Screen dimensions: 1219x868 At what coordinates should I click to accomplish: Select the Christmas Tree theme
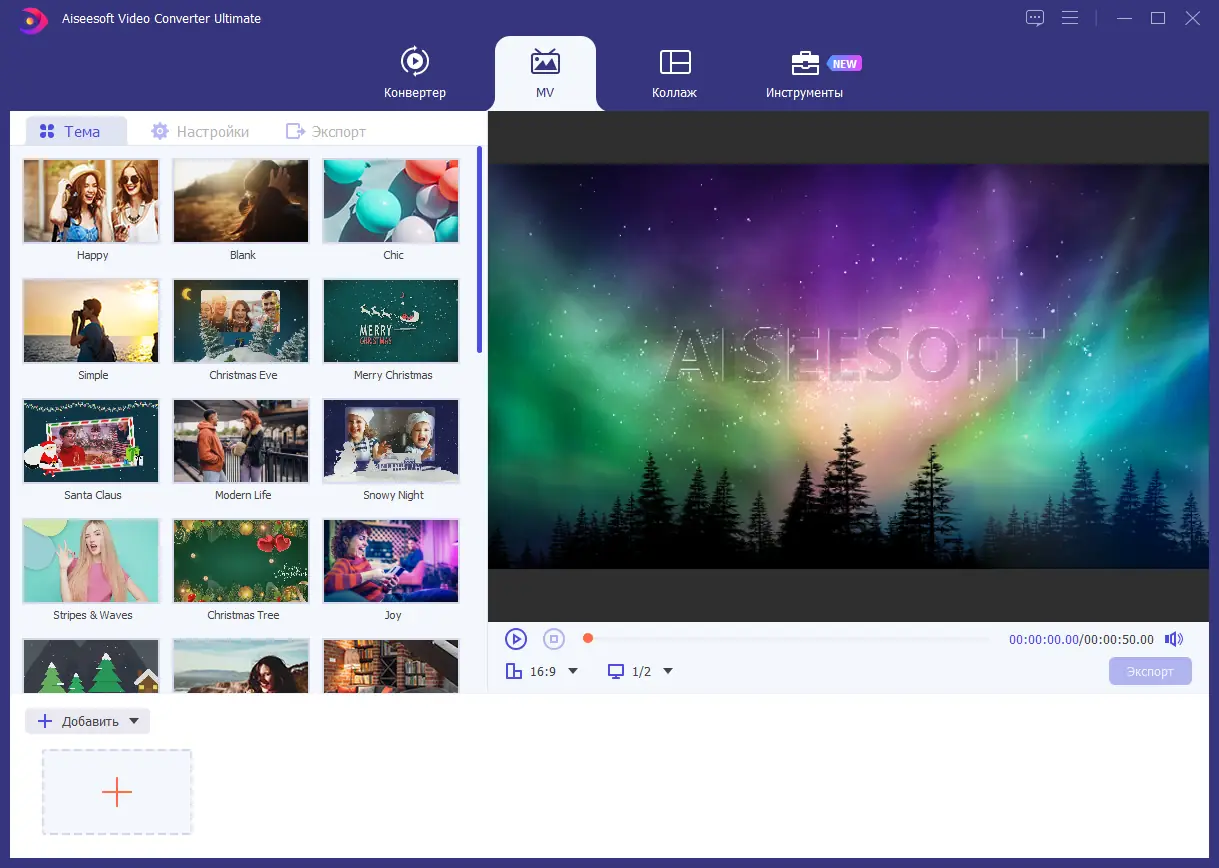241,561
